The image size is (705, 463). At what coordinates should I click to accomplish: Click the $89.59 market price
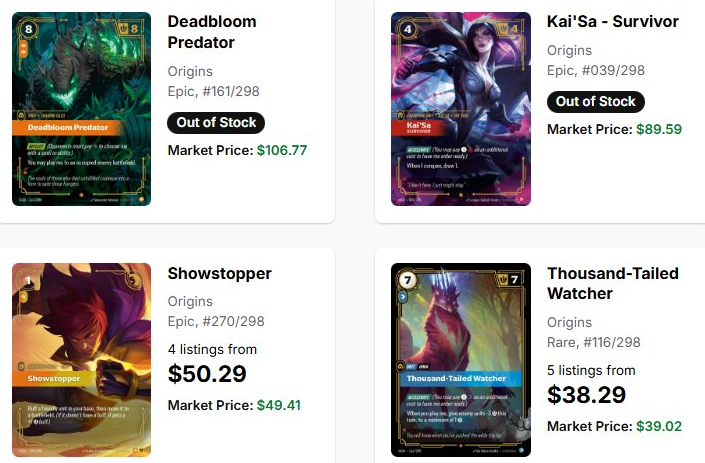tap(659, 129)
